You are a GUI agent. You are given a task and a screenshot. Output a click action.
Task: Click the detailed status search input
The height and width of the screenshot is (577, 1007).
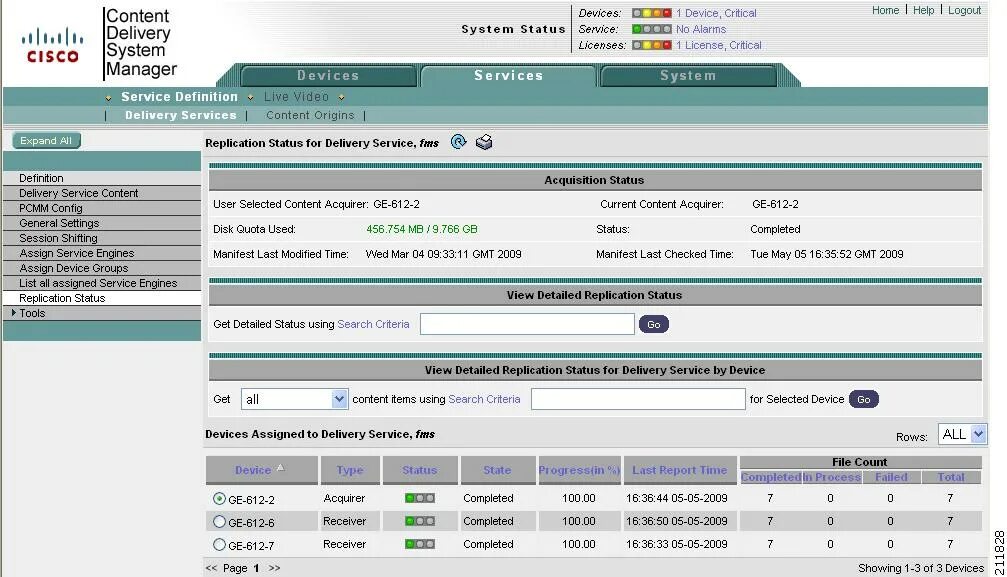(527, 324)
